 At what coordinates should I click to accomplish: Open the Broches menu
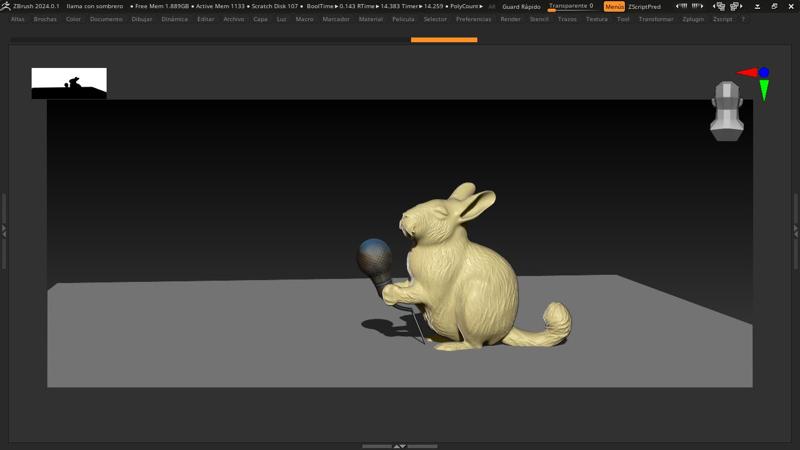click(45, 19)
